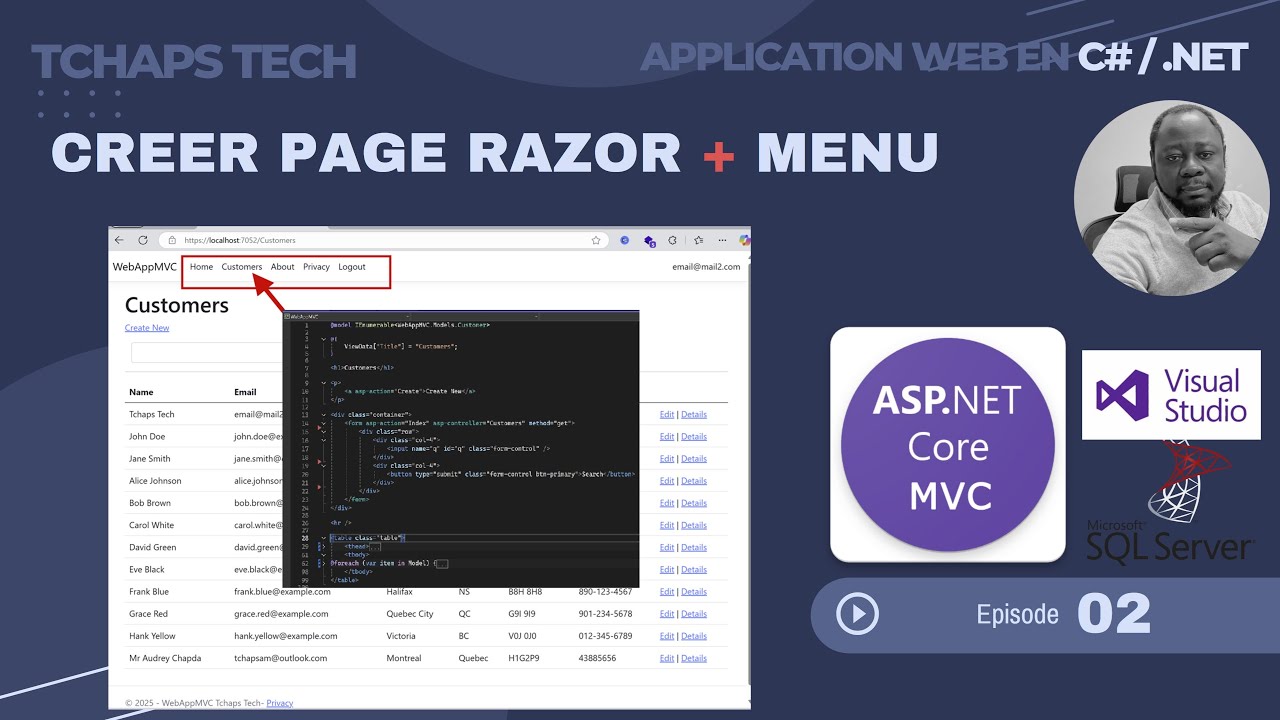Select email 'grace.red@example.com'
This screenshot has width=1280, height=720.
[281, 614]
